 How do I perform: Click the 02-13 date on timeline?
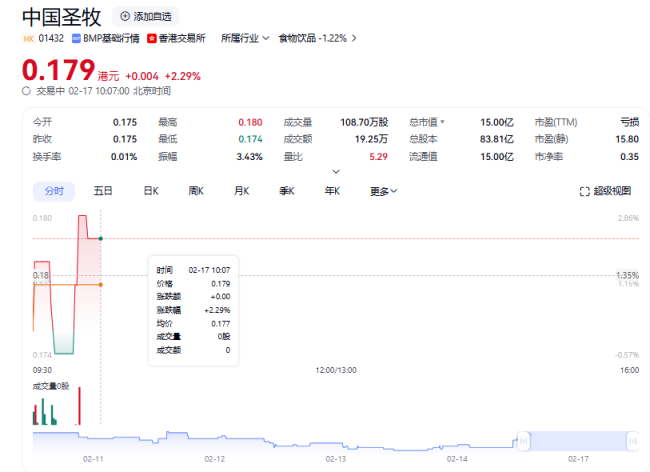click(x=336, y=459)
